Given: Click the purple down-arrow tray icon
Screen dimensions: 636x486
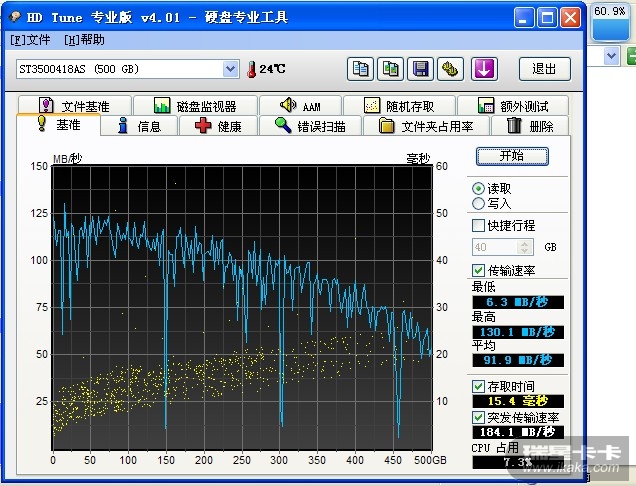Looking at the screenshot, I should point(484,69).
